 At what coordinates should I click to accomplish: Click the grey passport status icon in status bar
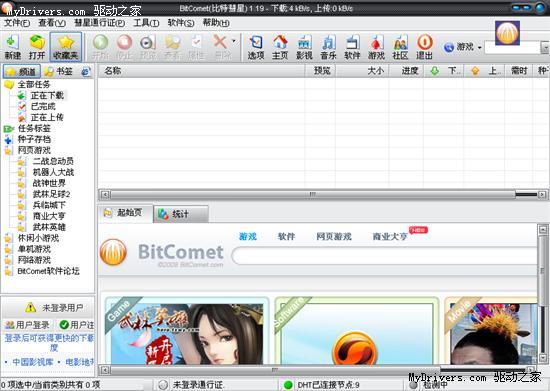(x=162, y=385)
